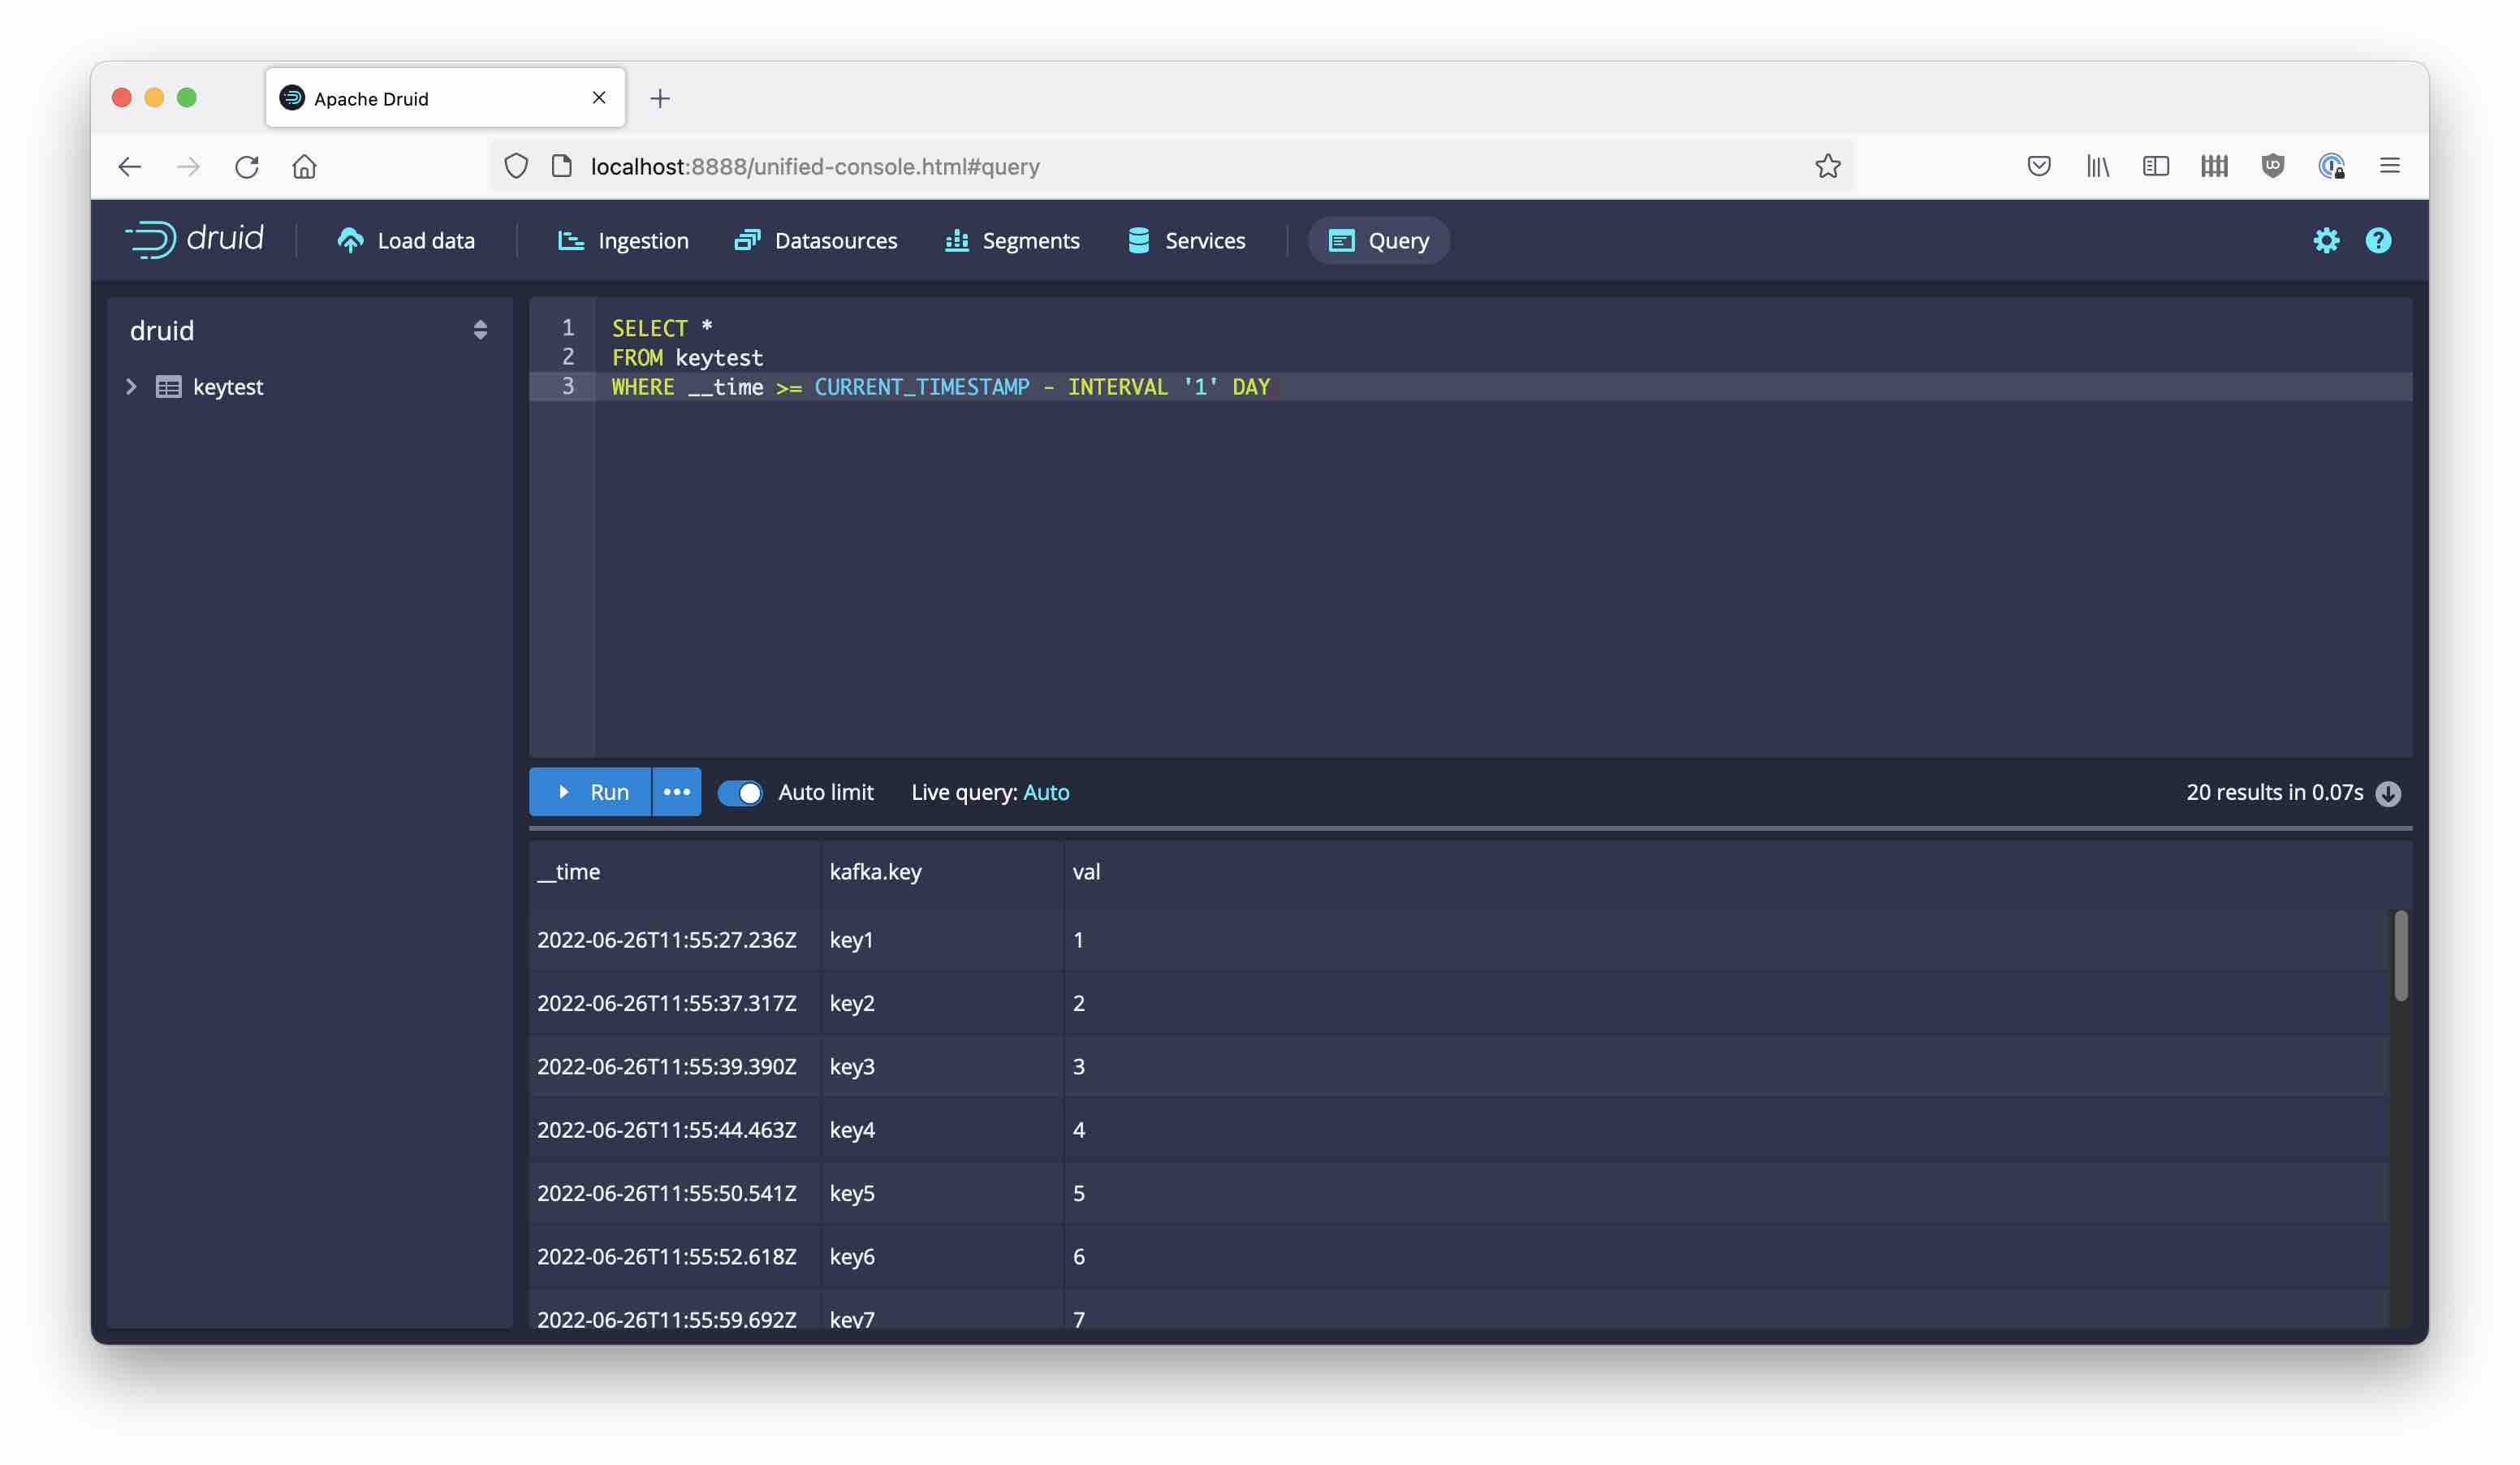Switch to the Ingestion view
Screen dimensions: 2520x1465
[x=623, y=240]
